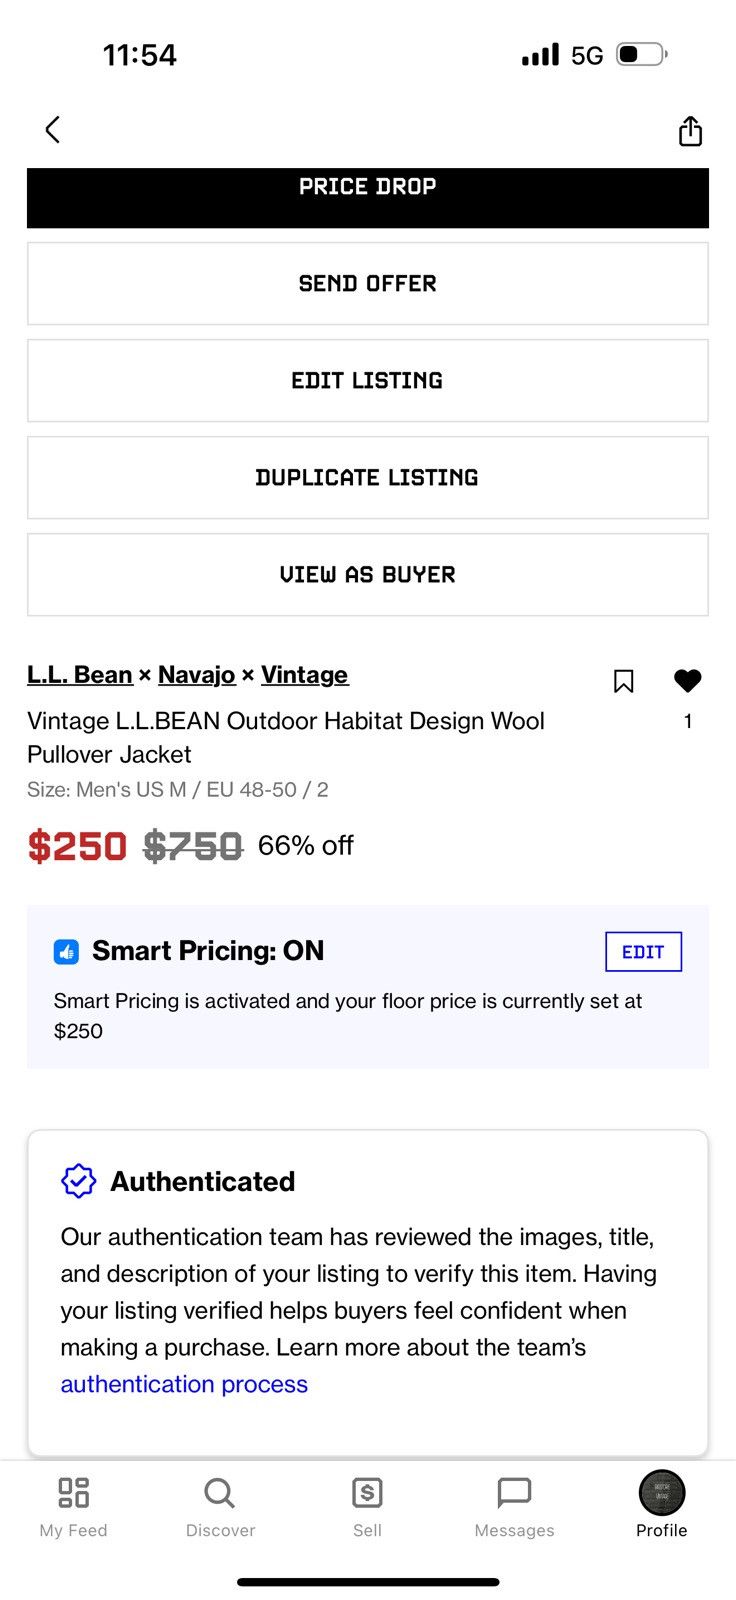Open the Navajo designer link

tap(197, 675)
